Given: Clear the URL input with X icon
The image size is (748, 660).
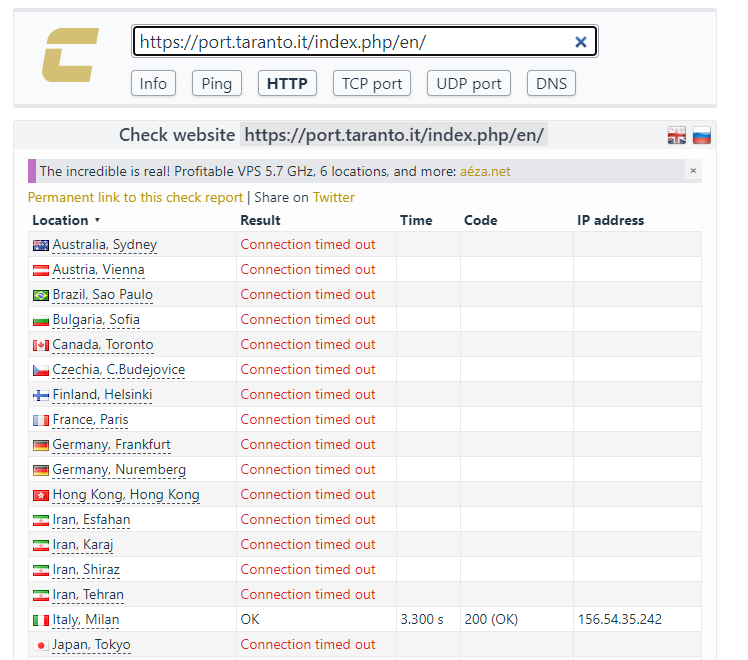Looking at the screenshot, I should (x=580, y=42).
